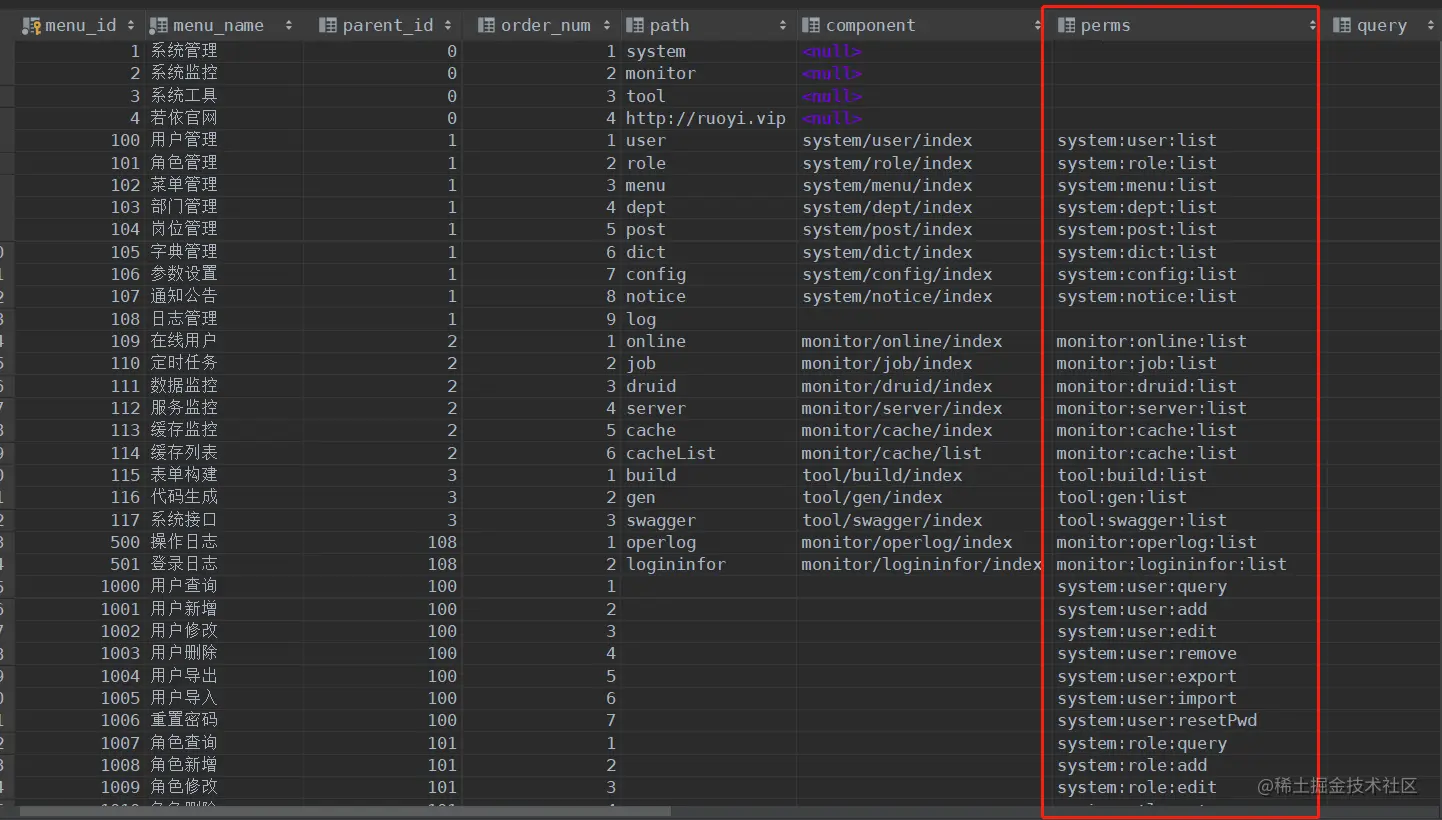
Task: Select the perms cell system:user:export
Action: 1147,676
